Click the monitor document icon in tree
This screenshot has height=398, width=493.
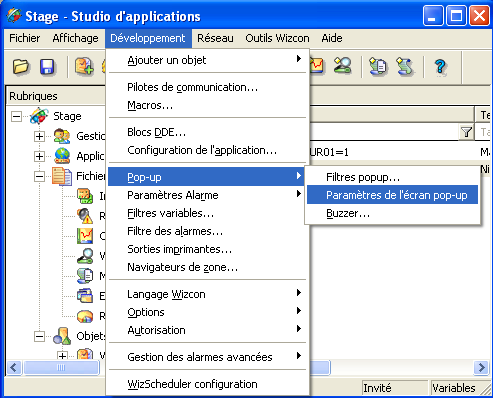pos(85,276)
